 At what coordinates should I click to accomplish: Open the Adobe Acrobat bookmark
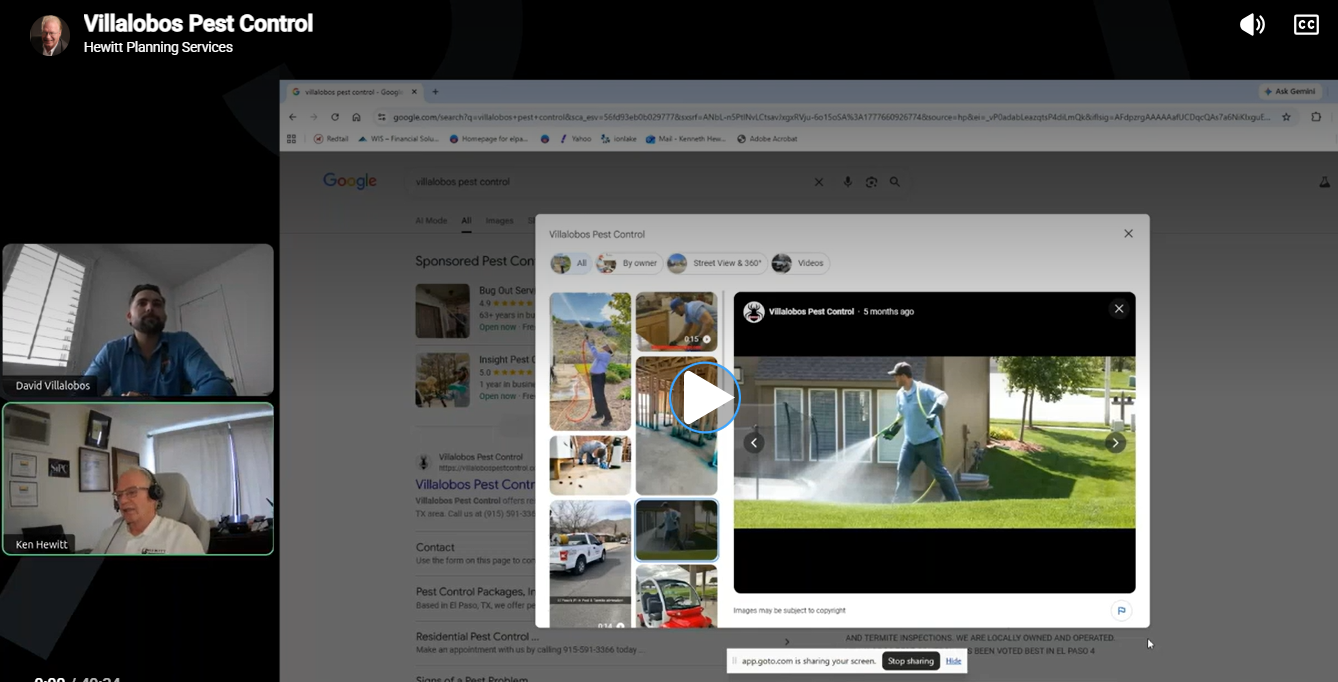tap(767, 139)
